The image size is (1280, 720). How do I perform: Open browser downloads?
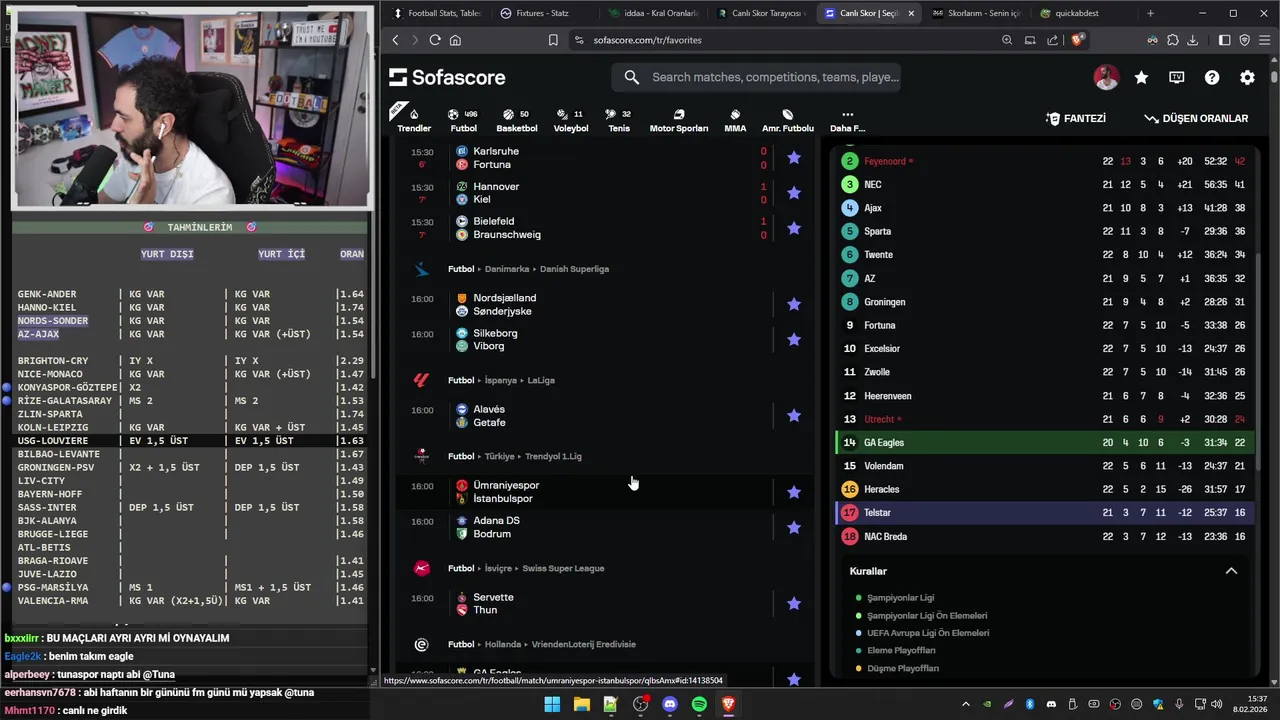[x=1192, y=40]
